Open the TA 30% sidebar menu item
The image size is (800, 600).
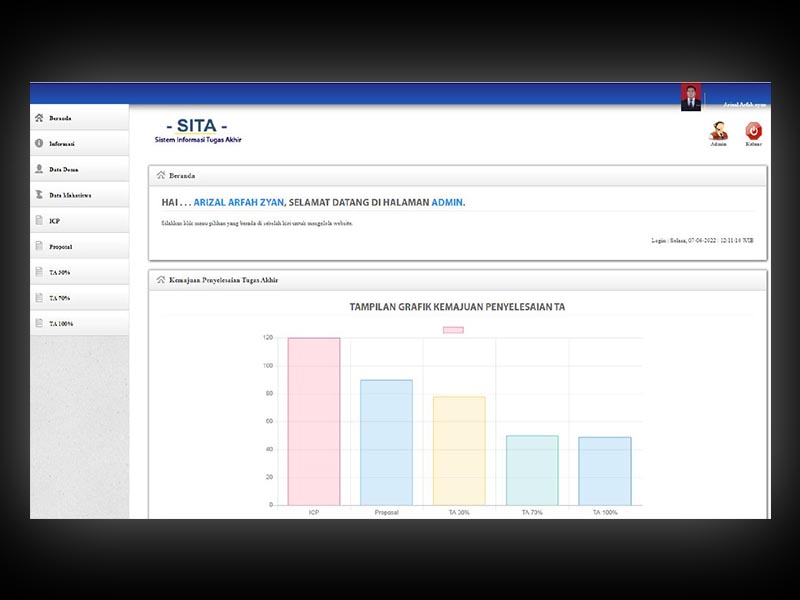[60, 272]
